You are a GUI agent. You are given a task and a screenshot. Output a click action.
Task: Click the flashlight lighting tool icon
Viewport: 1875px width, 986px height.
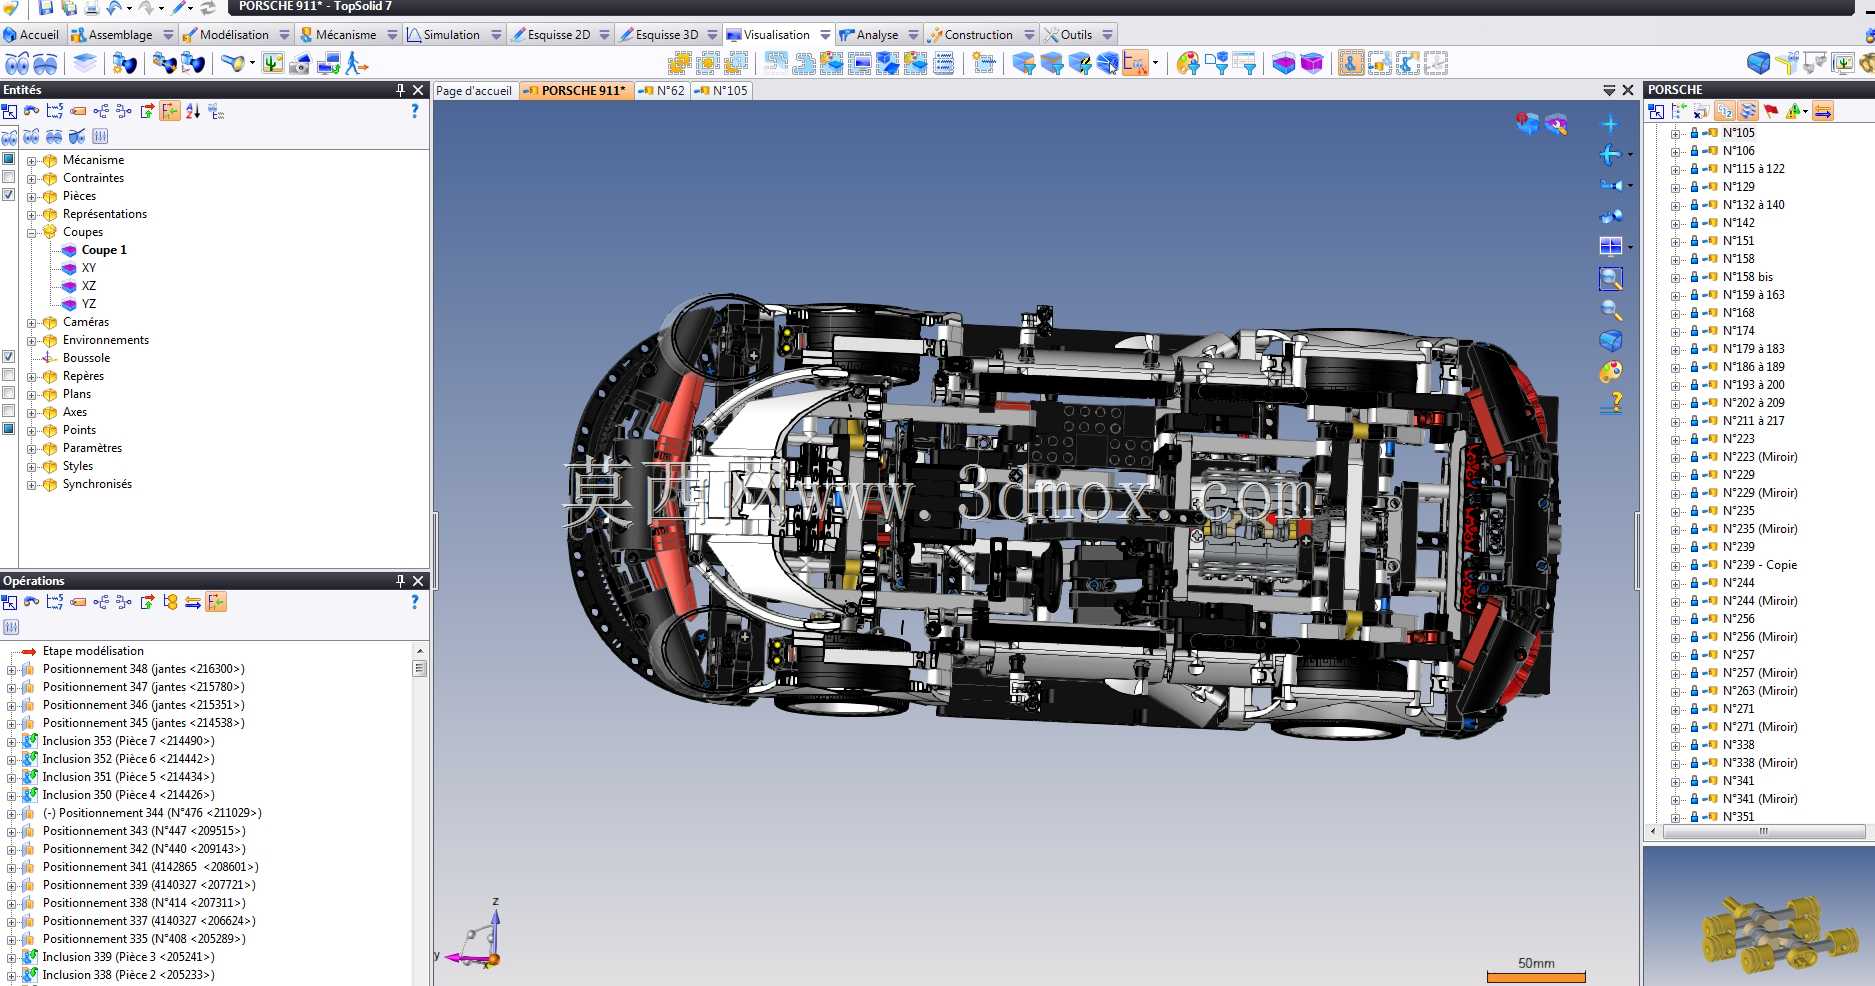[234, 64]
